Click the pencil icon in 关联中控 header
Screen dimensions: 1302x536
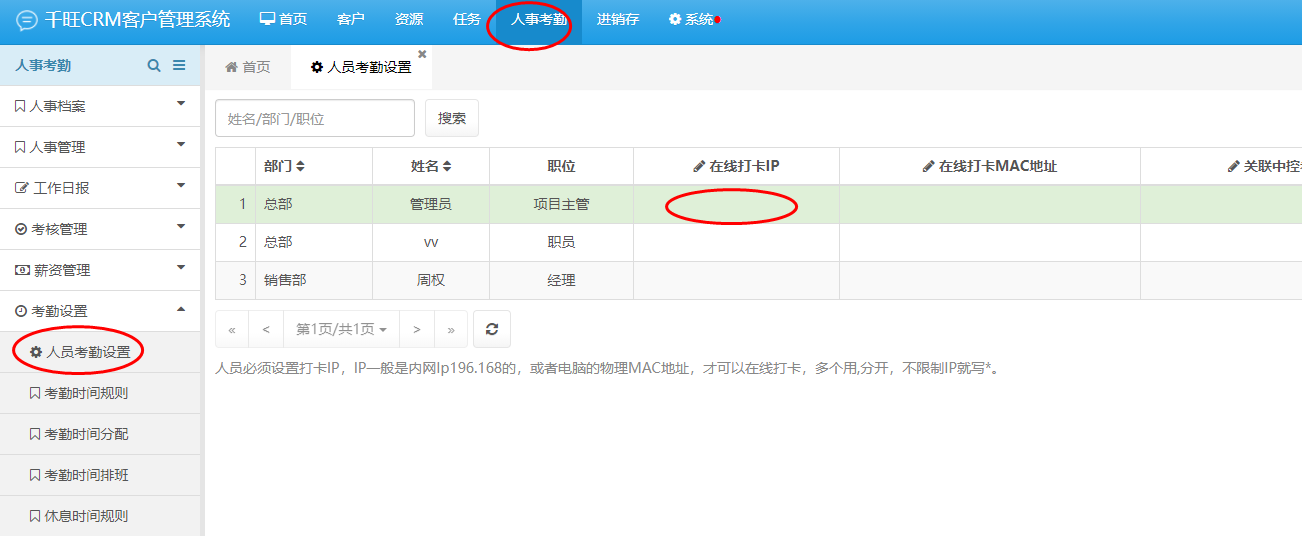point(1233,166)
